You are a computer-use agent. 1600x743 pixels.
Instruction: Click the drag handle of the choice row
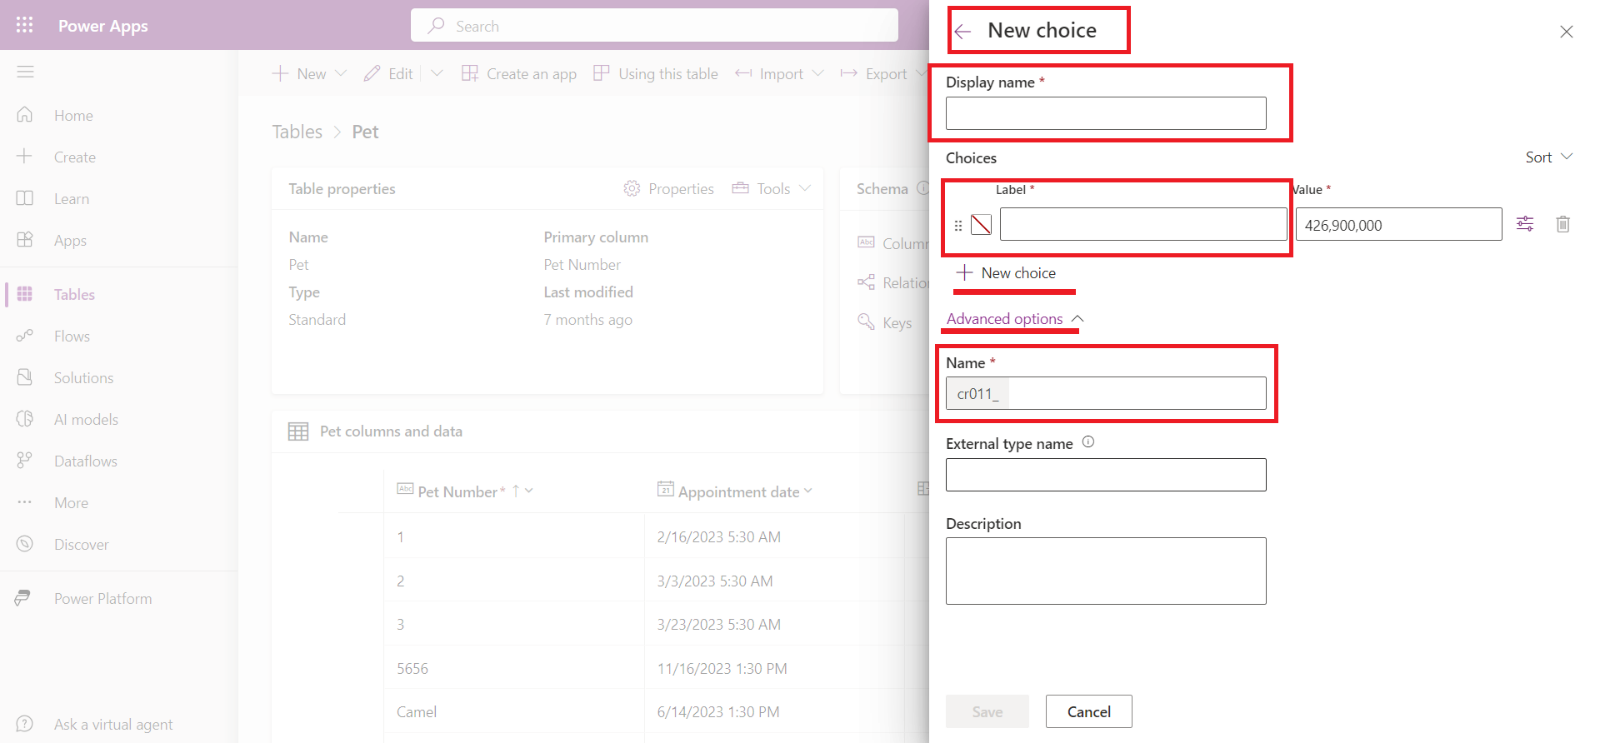pyautogui.click(x=958, y=226)
